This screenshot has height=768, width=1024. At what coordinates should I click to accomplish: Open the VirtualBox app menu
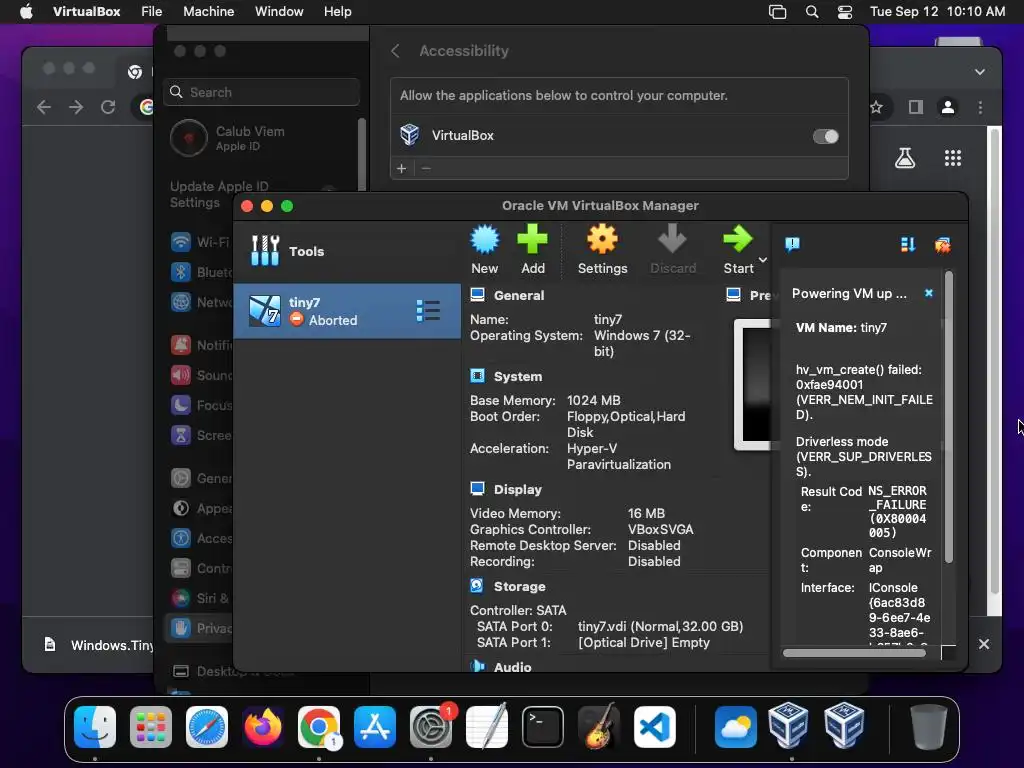point(86,12)
